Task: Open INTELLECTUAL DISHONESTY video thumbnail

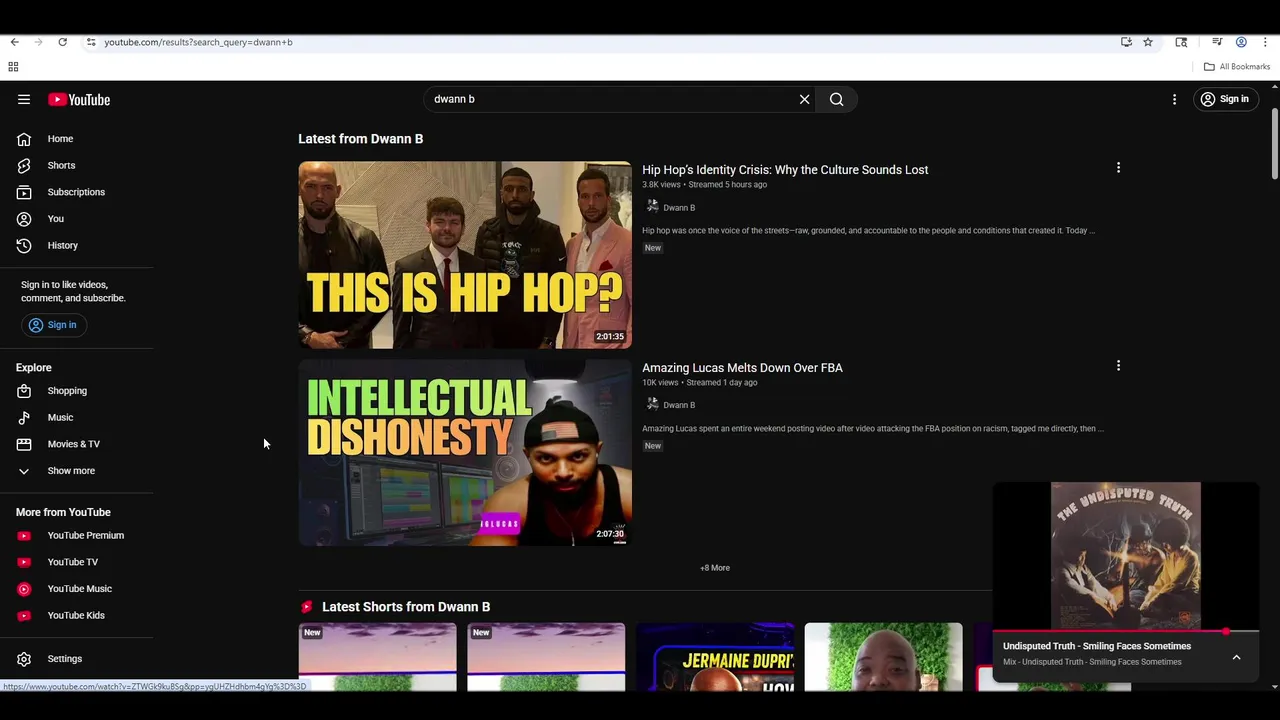Action: point(465,453)
